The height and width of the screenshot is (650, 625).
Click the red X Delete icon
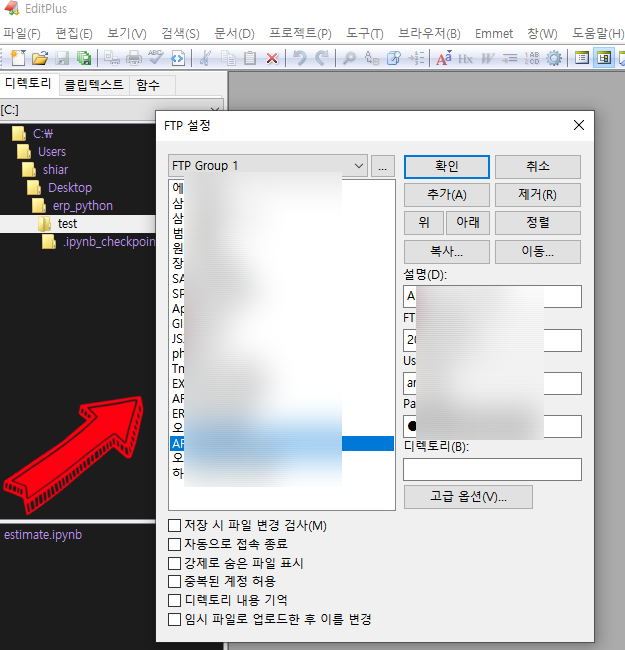click(272, 58)
